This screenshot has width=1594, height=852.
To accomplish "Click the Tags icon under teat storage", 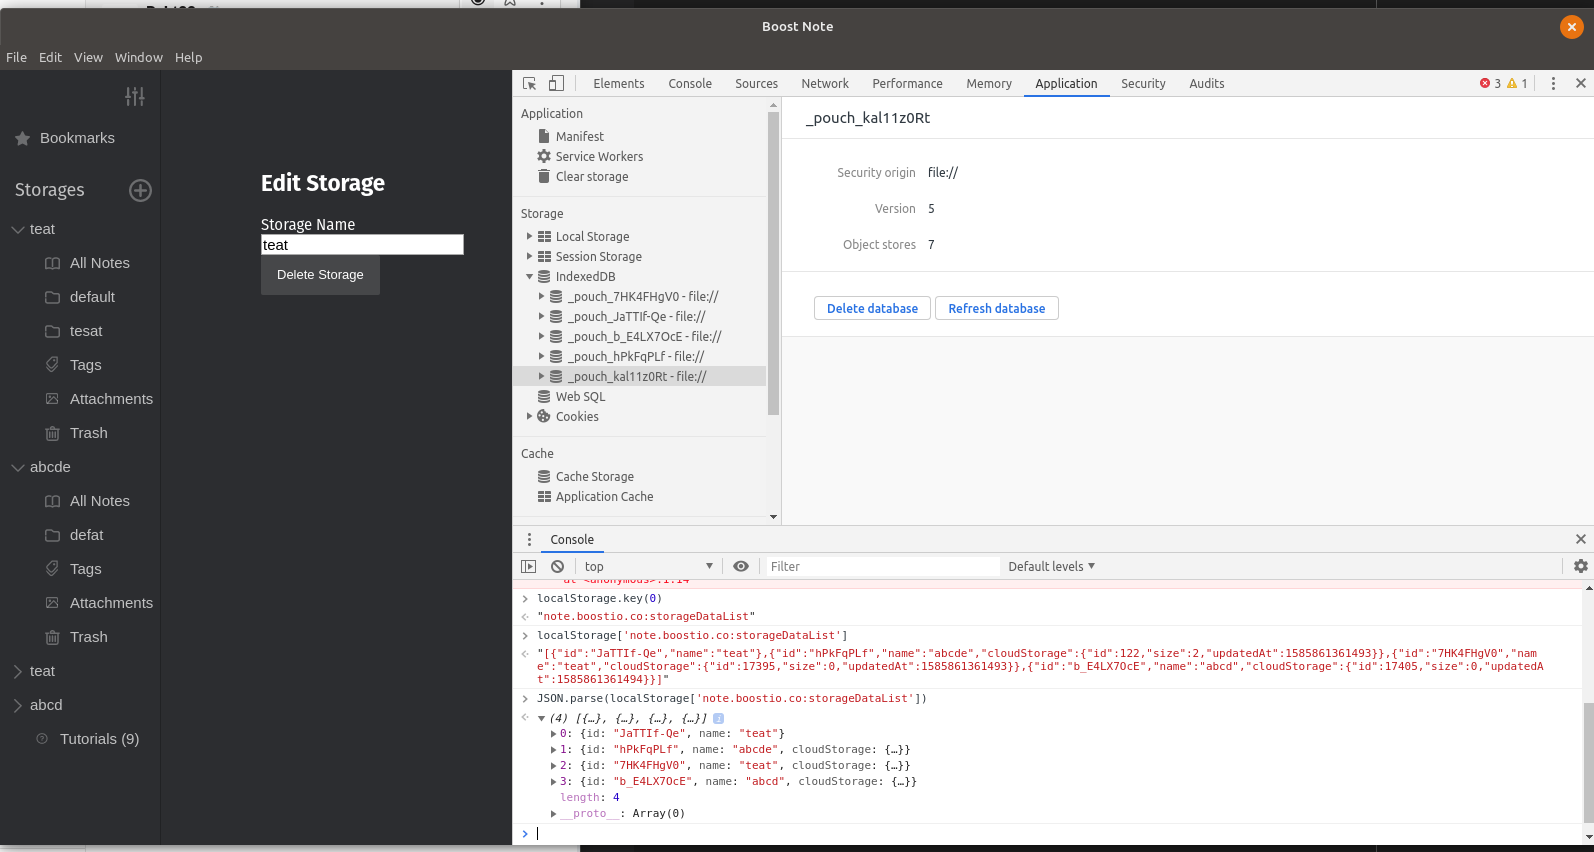I will click(x=52, y=365).
